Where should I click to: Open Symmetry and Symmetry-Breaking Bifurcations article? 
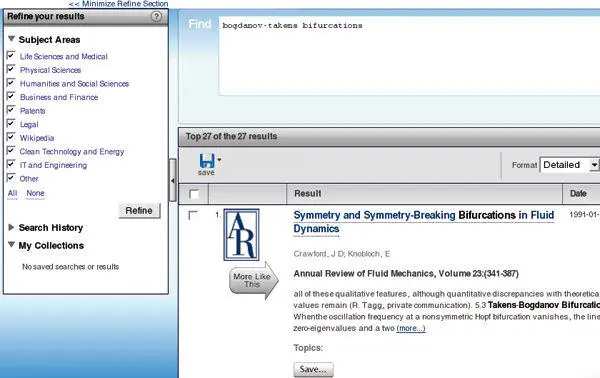[x=423, y=222]
